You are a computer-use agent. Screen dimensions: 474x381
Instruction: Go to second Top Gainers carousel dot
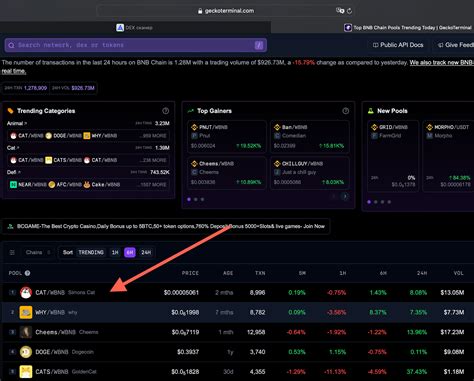[196, 199]
